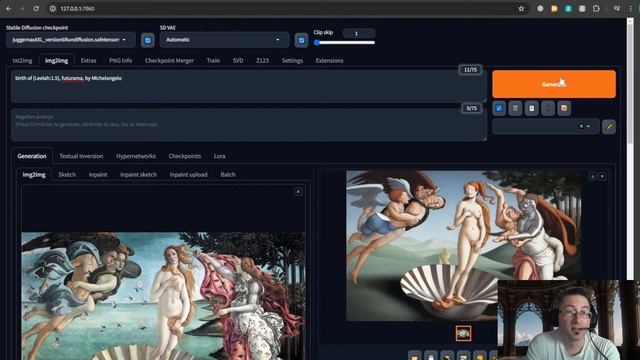
Task: Click the page vertical scrollbar
Action: click(631, 82)
